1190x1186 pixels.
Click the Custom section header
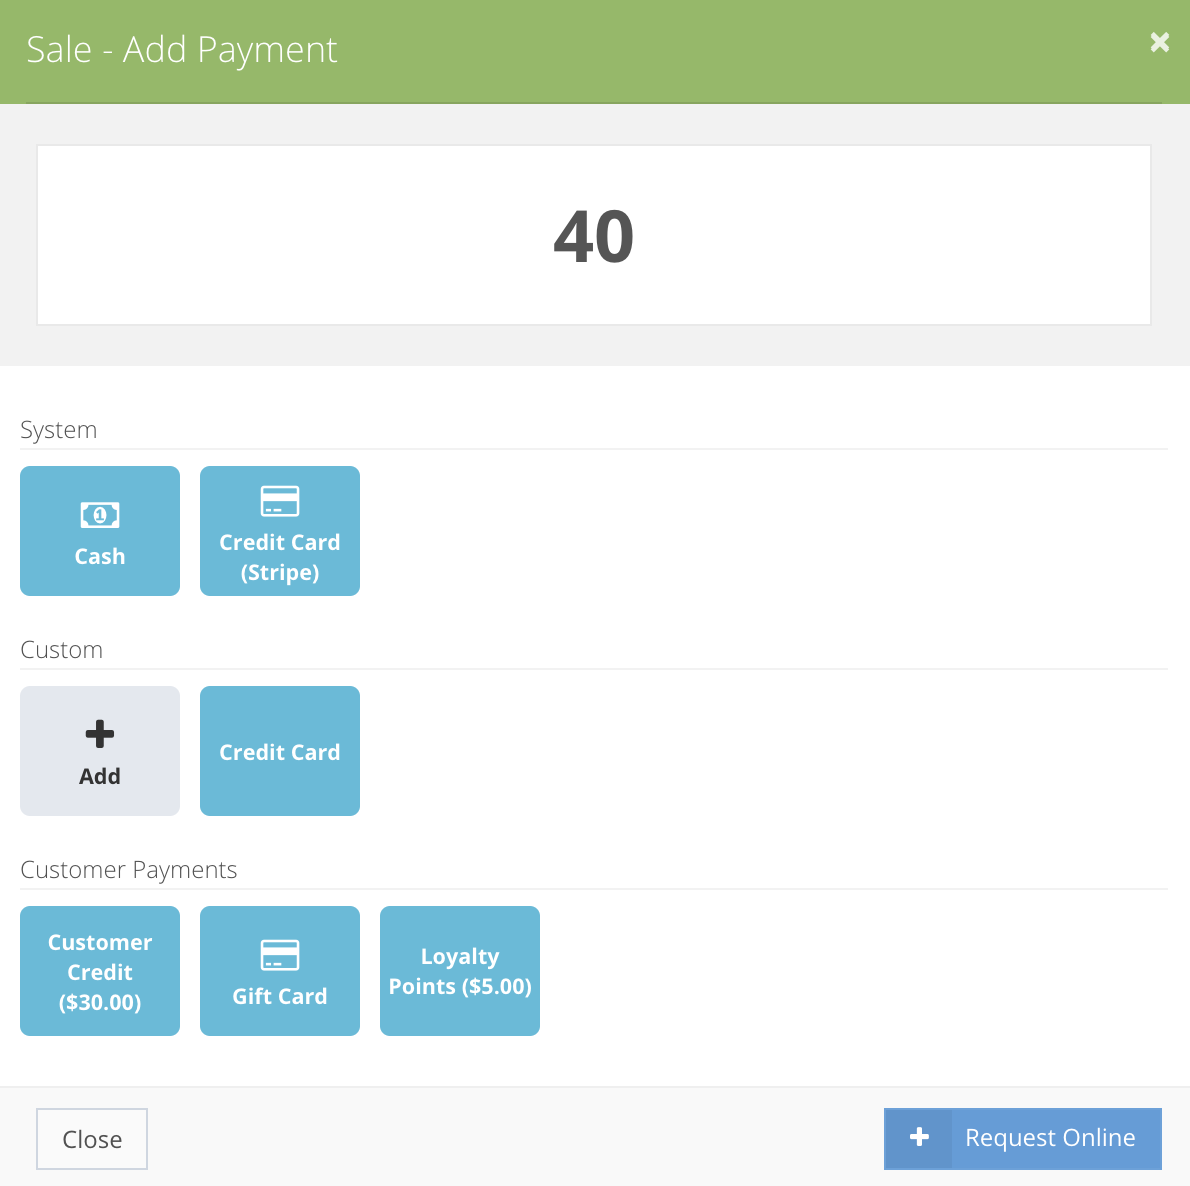[x=61, y=649]
